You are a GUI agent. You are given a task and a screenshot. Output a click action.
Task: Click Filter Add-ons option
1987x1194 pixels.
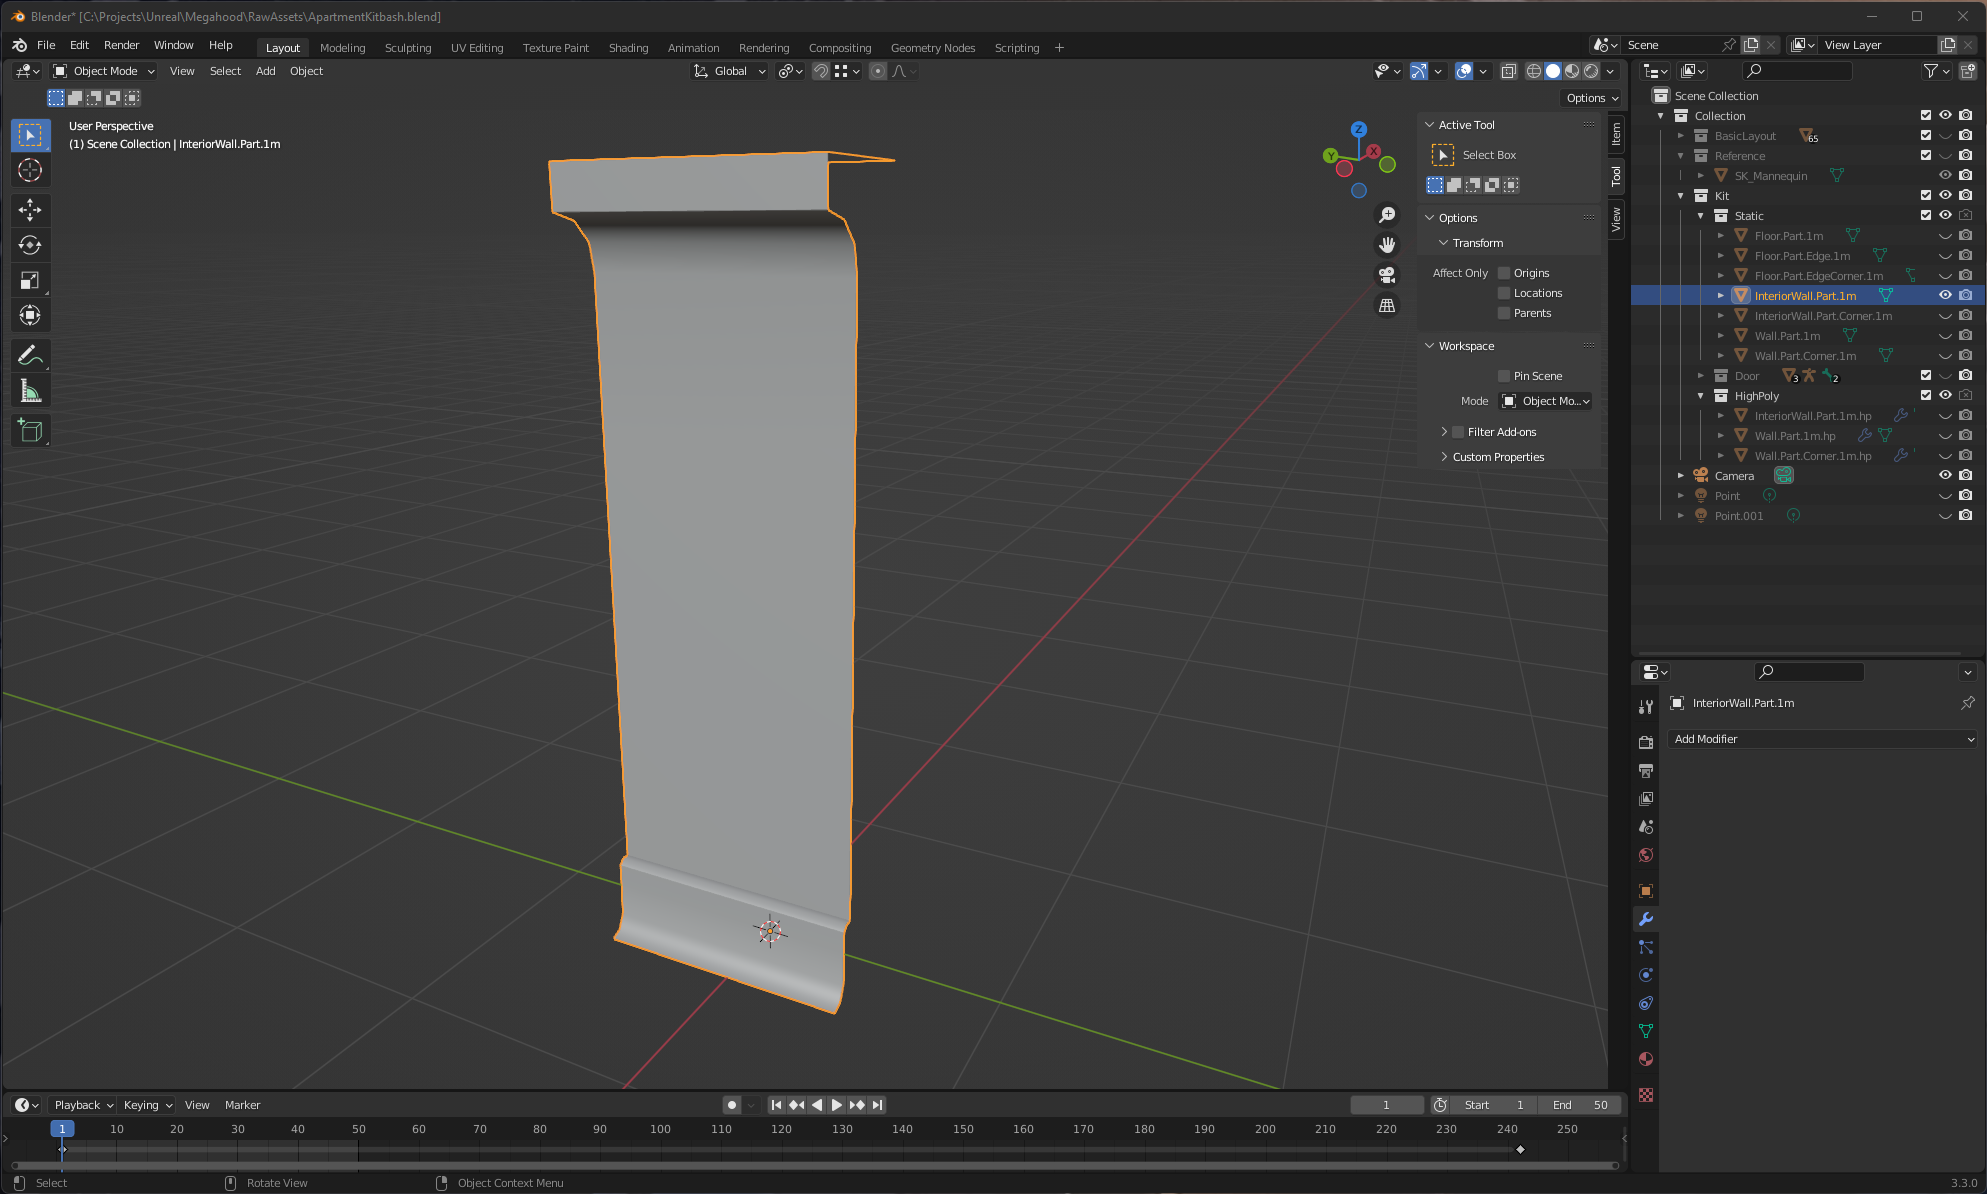[x=1499, y=432]
